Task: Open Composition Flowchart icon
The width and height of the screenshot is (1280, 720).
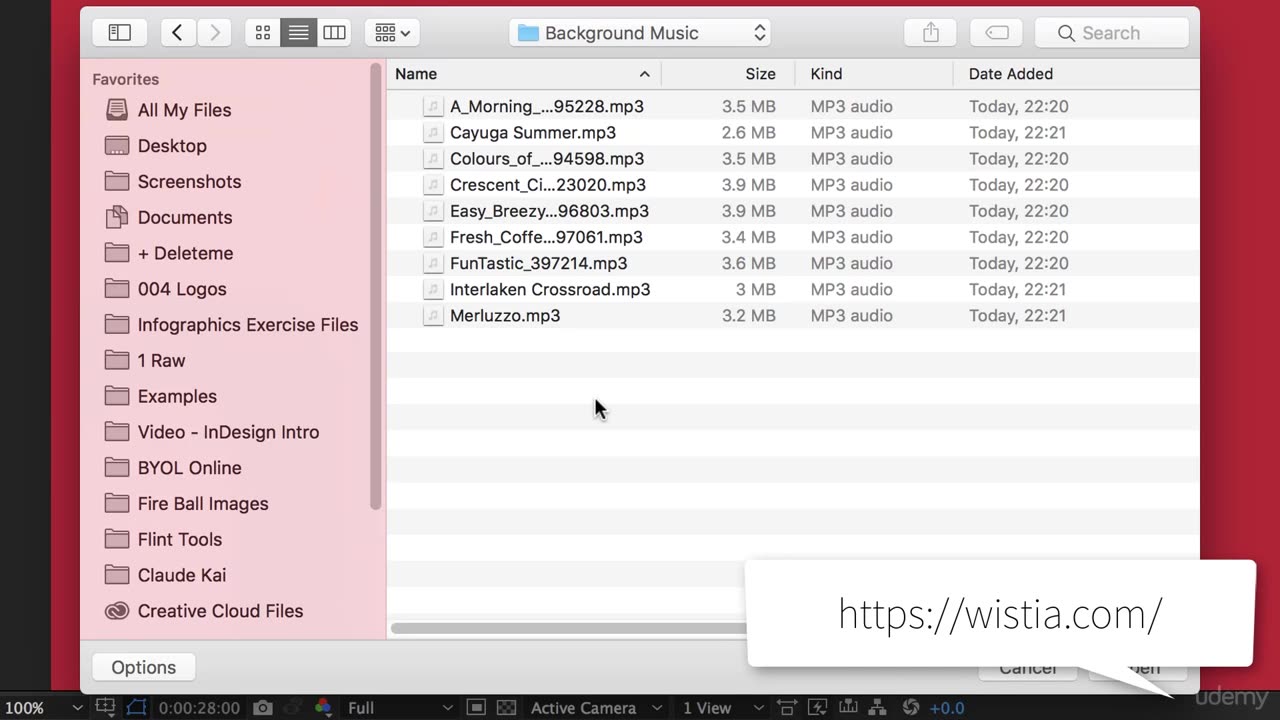Action: point(878,708)
